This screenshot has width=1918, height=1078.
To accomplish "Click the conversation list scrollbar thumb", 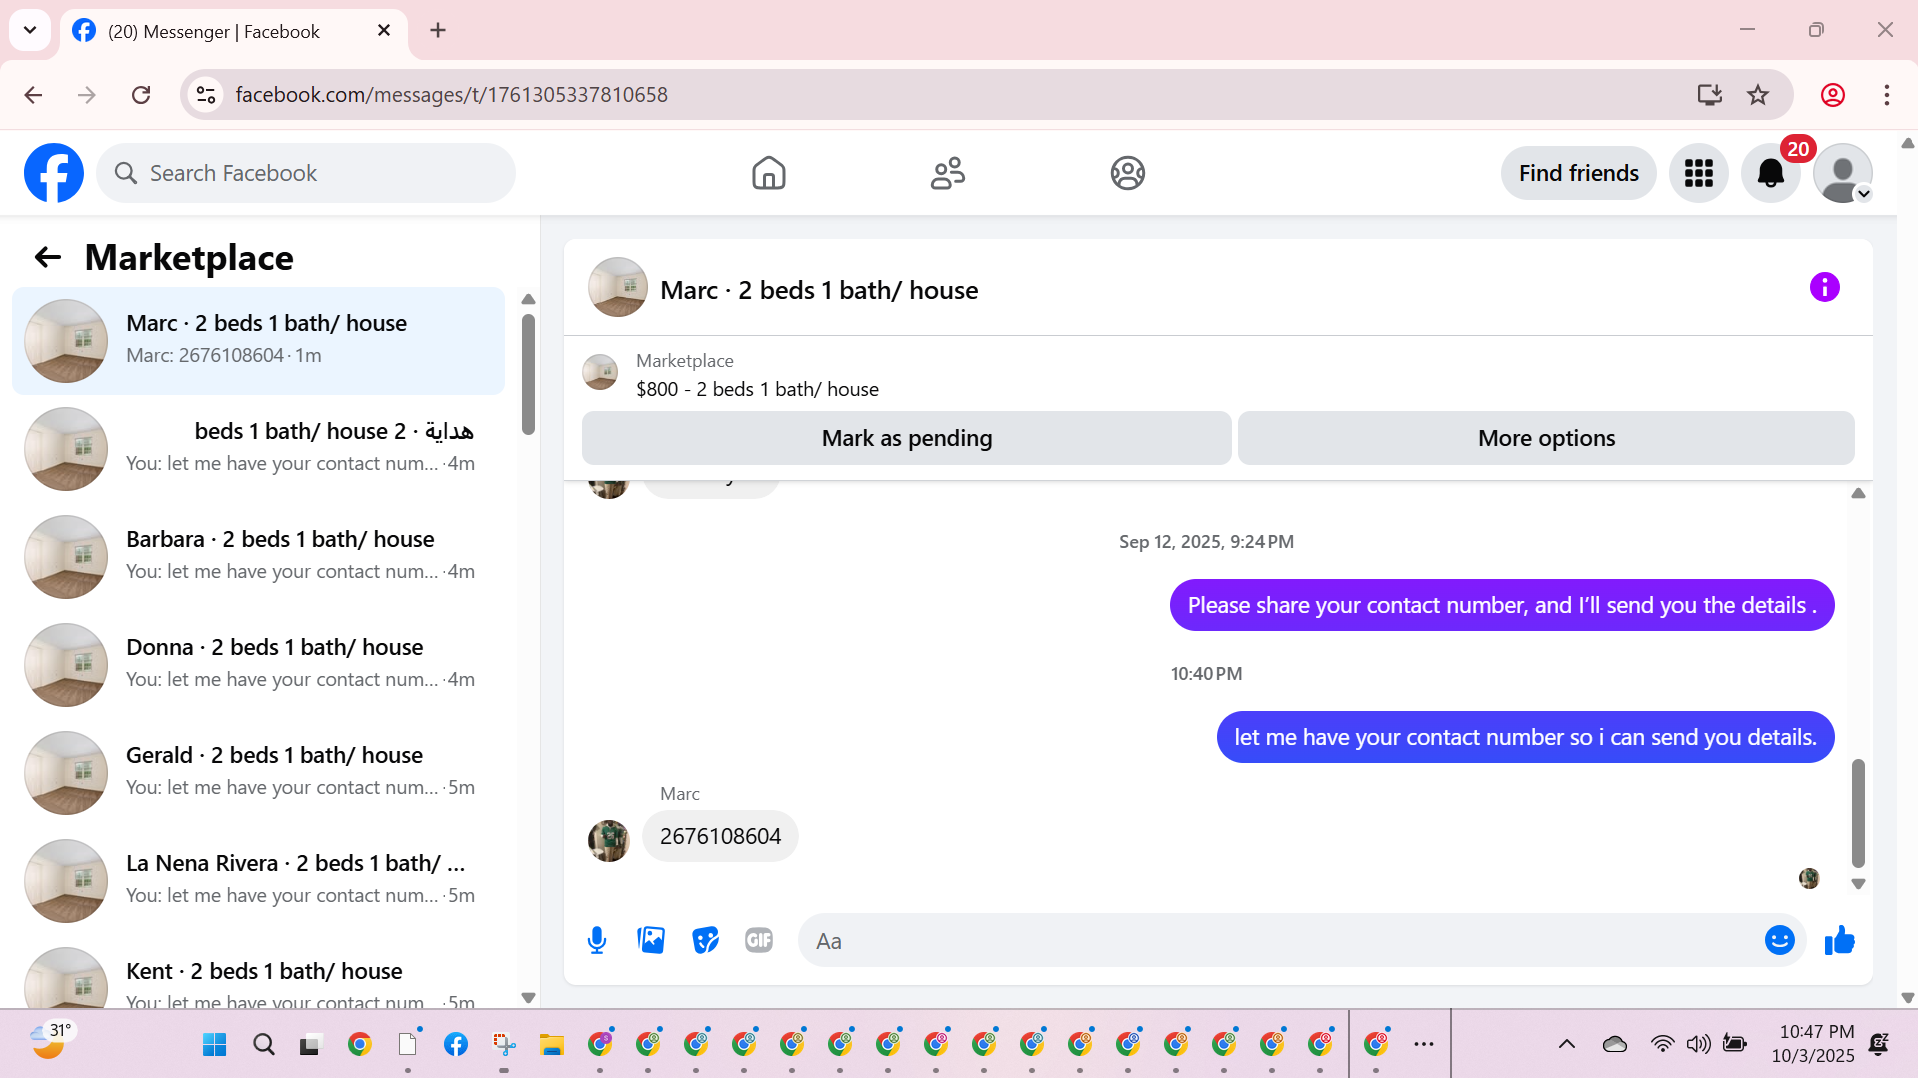I will [528, 375].
